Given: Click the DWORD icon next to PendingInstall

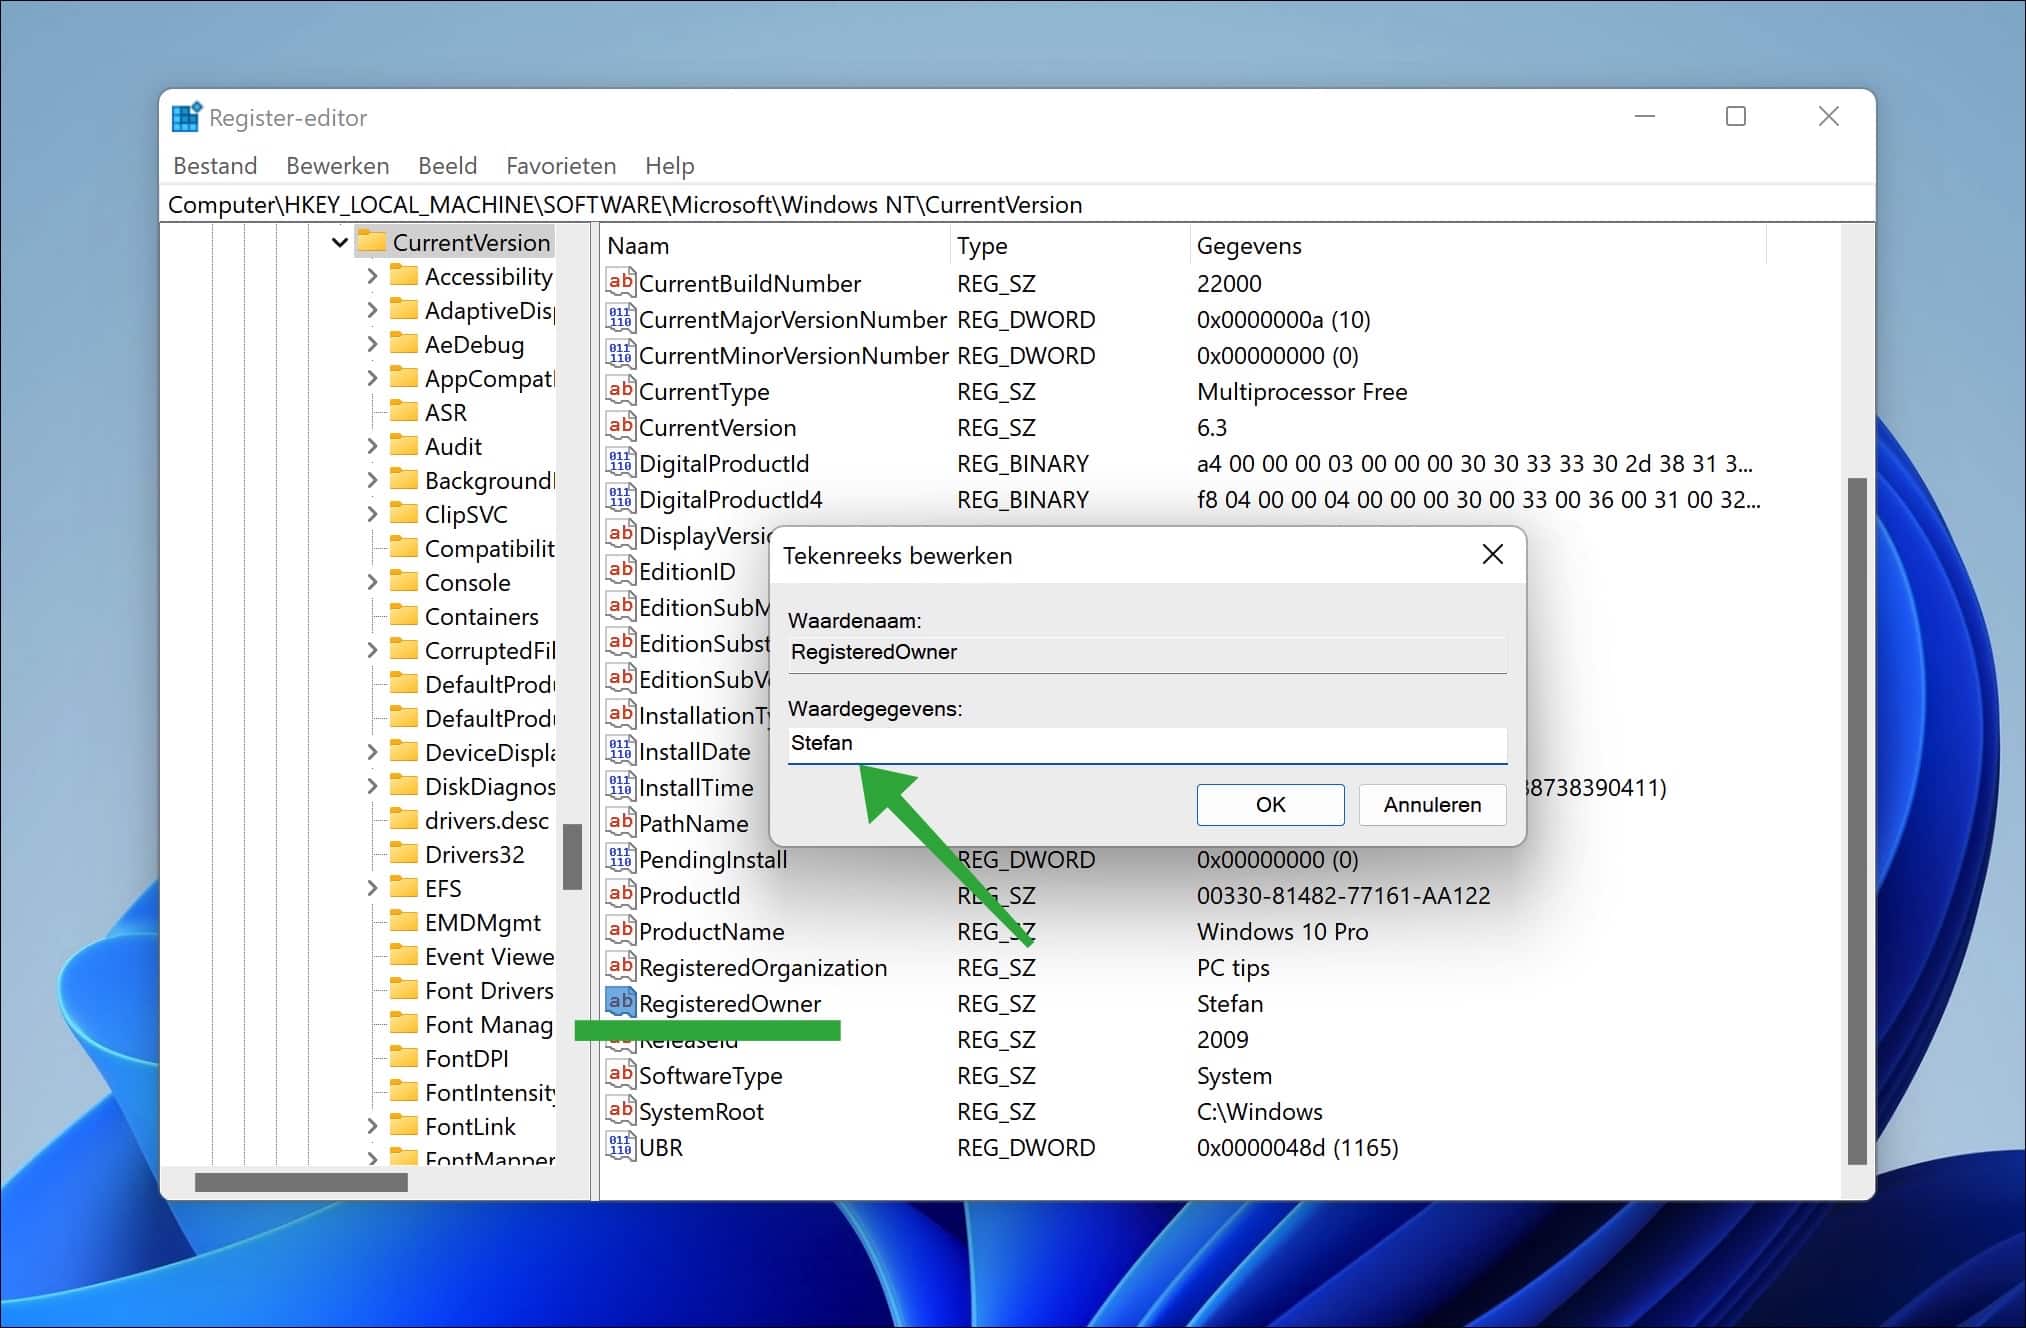Looking at the screenshot, I should (x=619, y=859).
